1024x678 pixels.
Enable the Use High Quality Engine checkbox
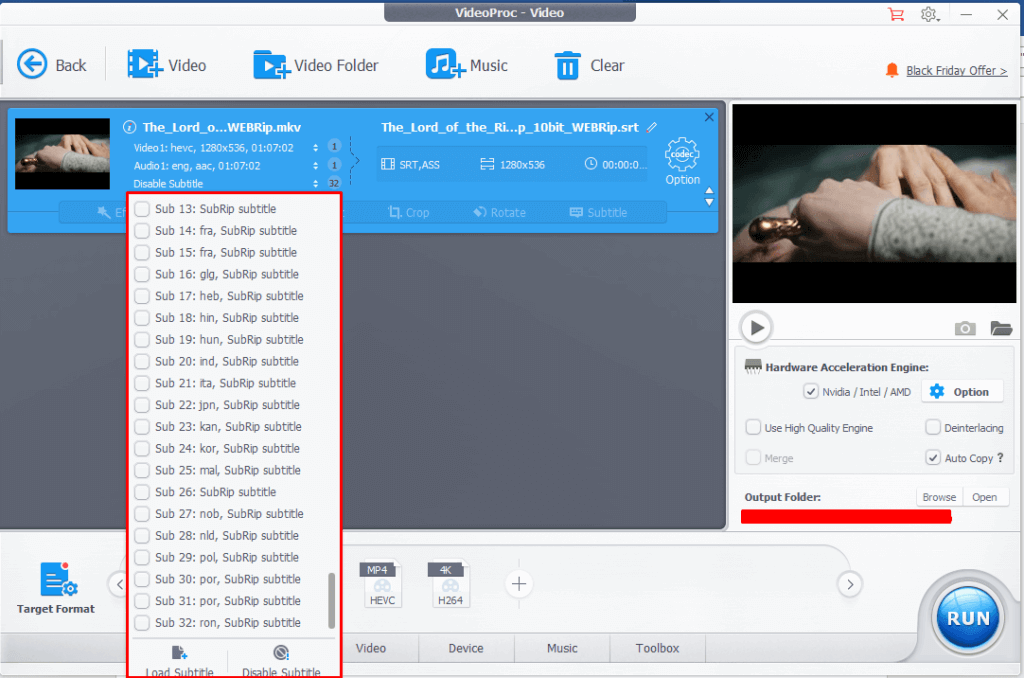(x=753, y=428)
